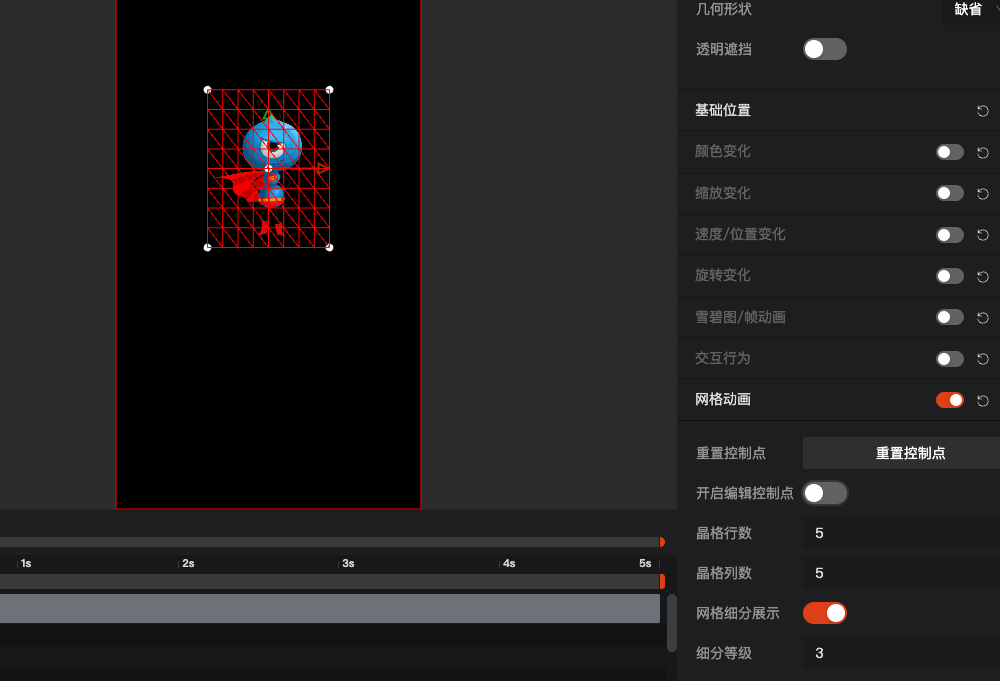Reset the 交互行为 setting
This screenshot has height=681, width=1000.
click(x=983, y=359)
